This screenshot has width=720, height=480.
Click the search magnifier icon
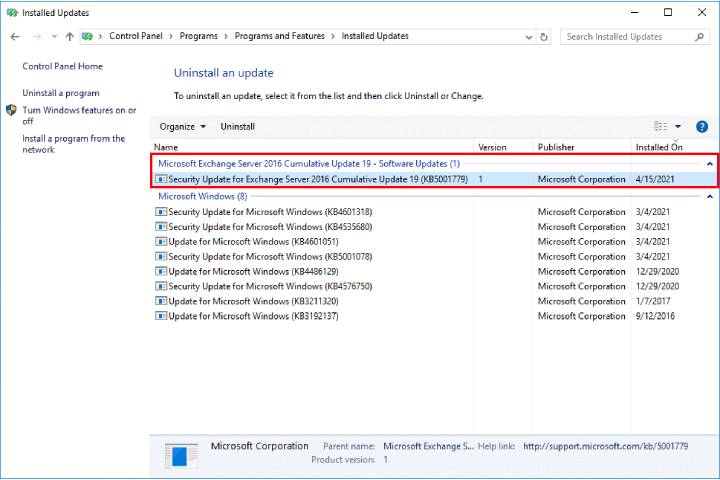click(699, 37)
